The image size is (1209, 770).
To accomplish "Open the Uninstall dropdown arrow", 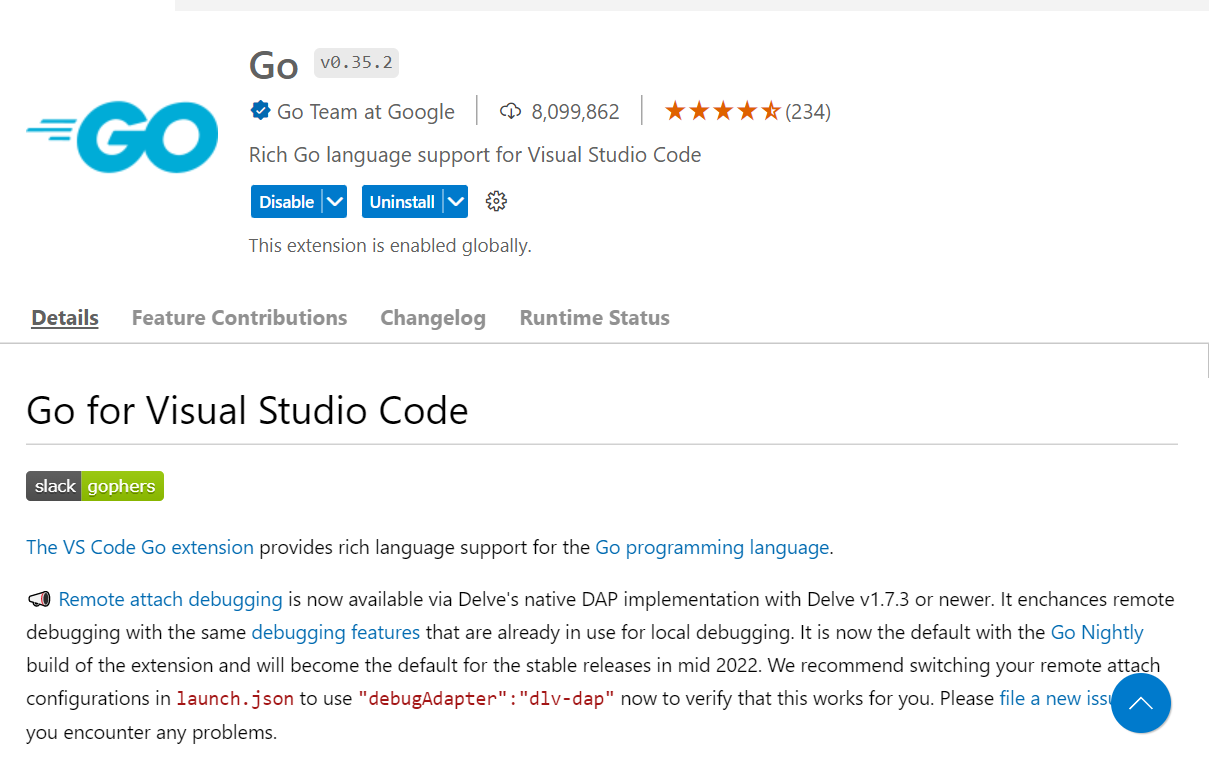I will 456,202.
